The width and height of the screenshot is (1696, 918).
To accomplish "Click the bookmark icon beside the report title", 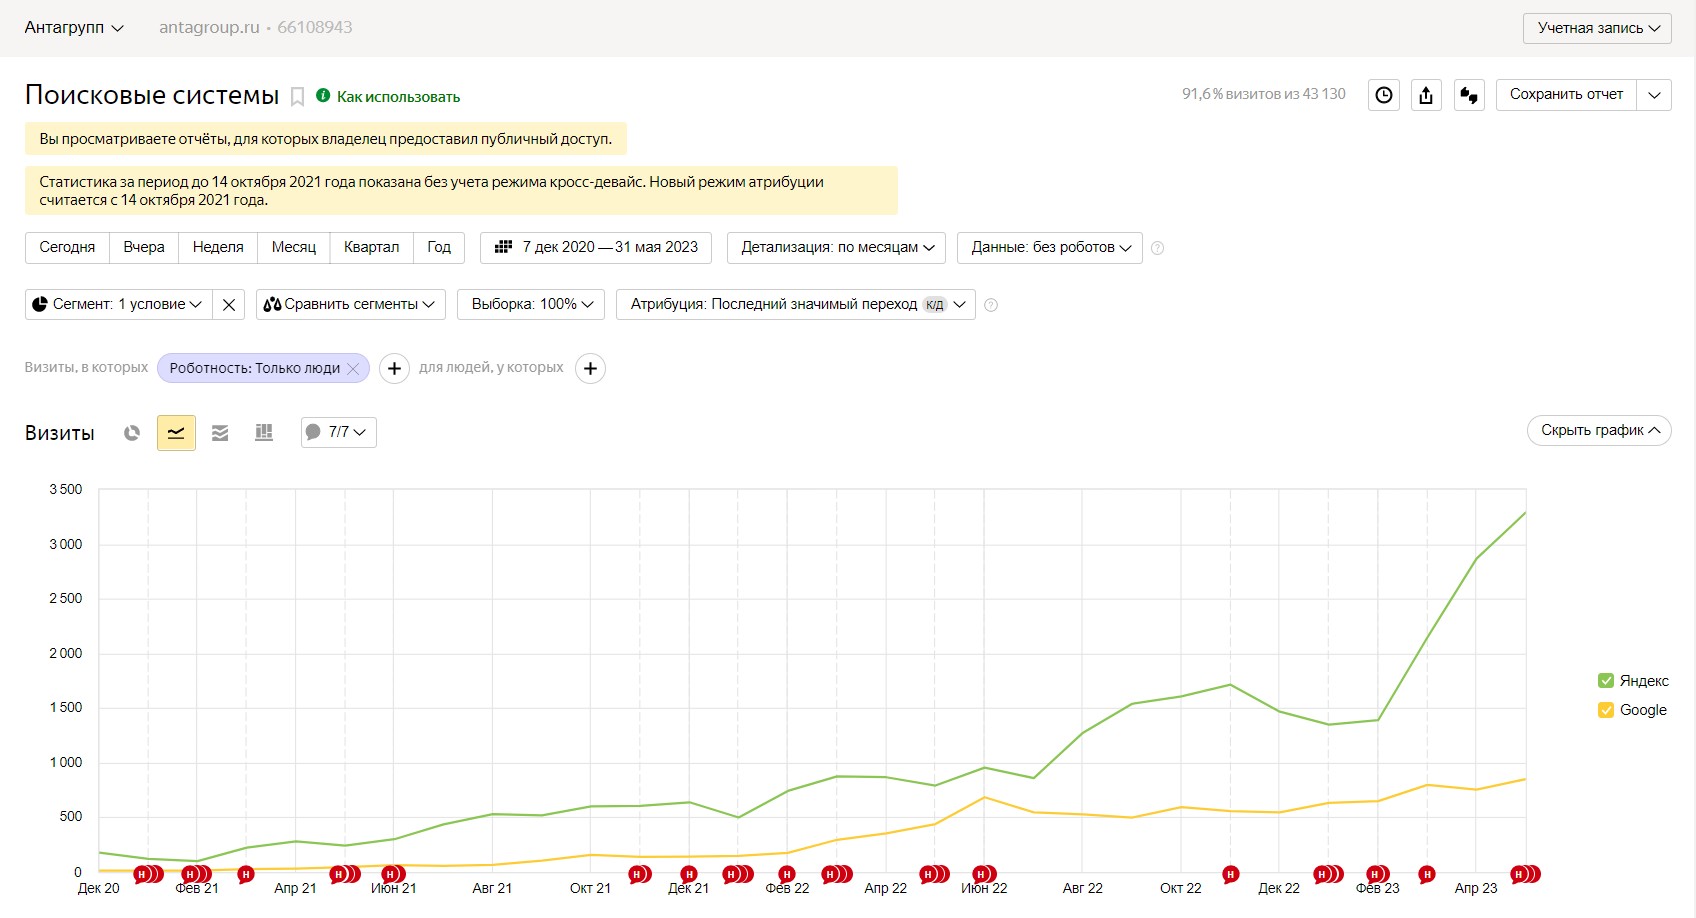I will (297, 97).
